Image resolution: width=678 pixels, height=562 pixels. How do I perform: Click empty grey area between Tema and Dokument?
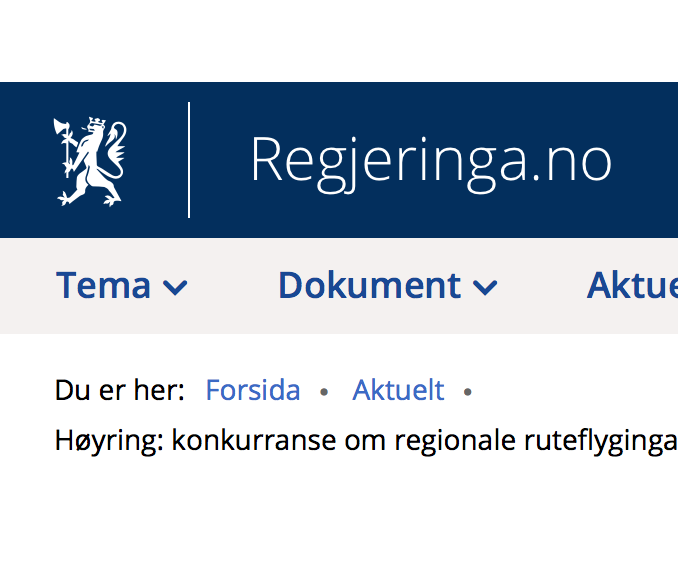click(233, 285)
